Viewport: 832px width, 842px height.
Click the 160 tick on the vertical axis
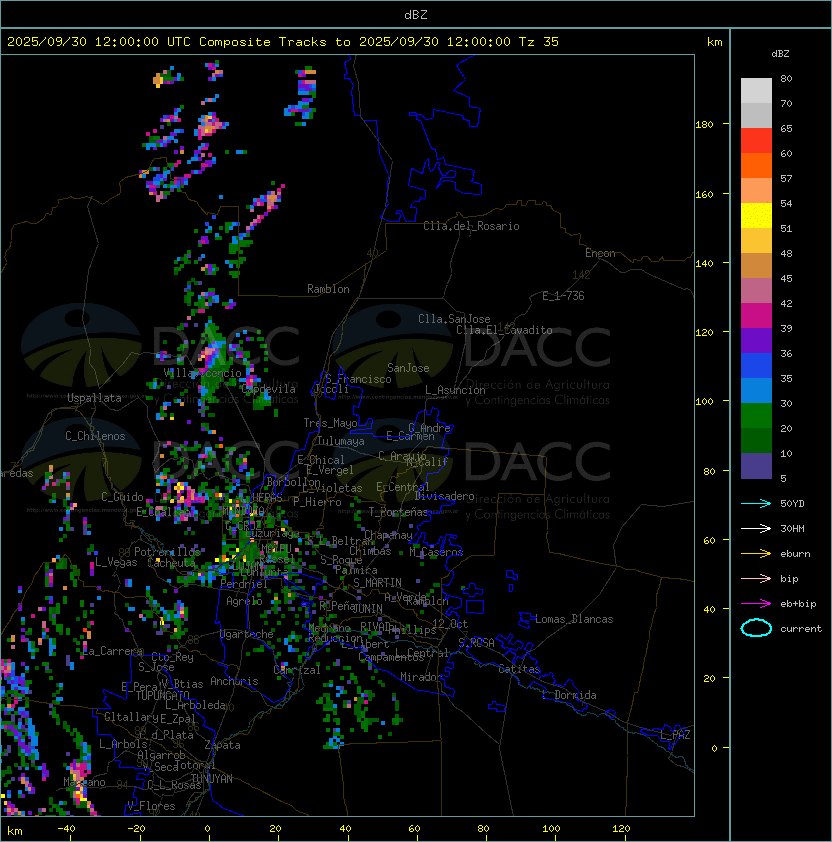[704, 194]
